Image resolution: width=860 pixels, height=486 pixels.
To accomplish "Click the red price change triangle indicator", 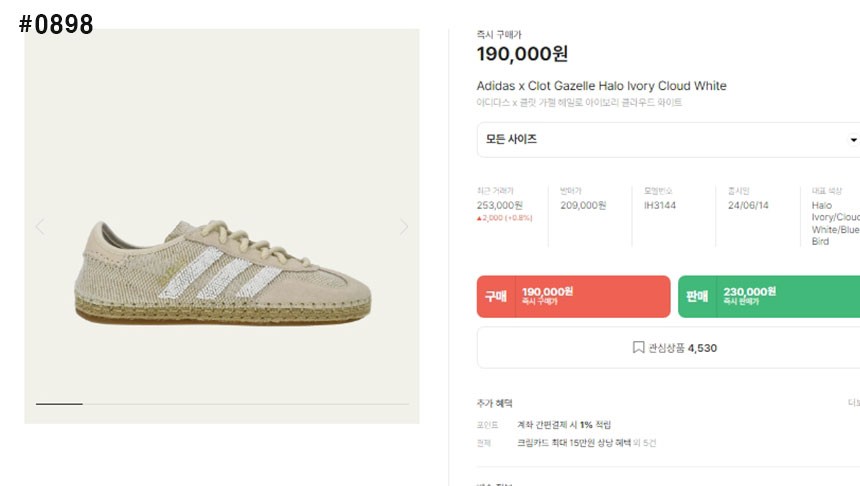I will coord(480,218).
